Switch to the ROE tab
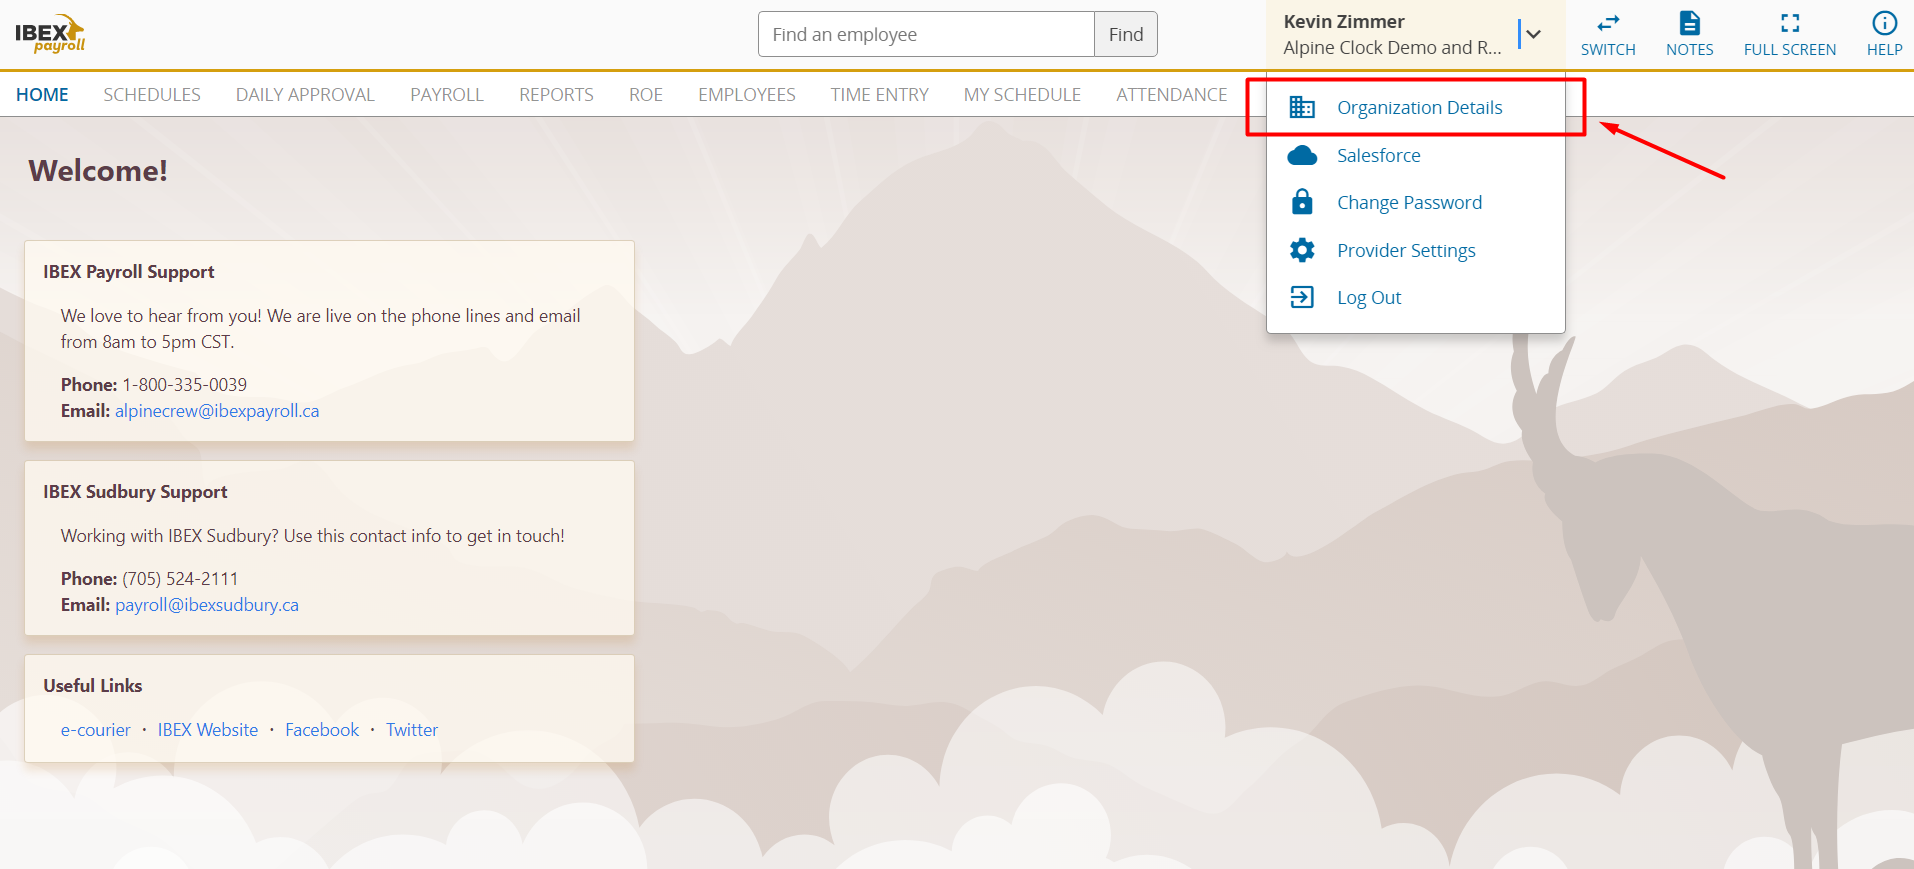 click(646, 95)
